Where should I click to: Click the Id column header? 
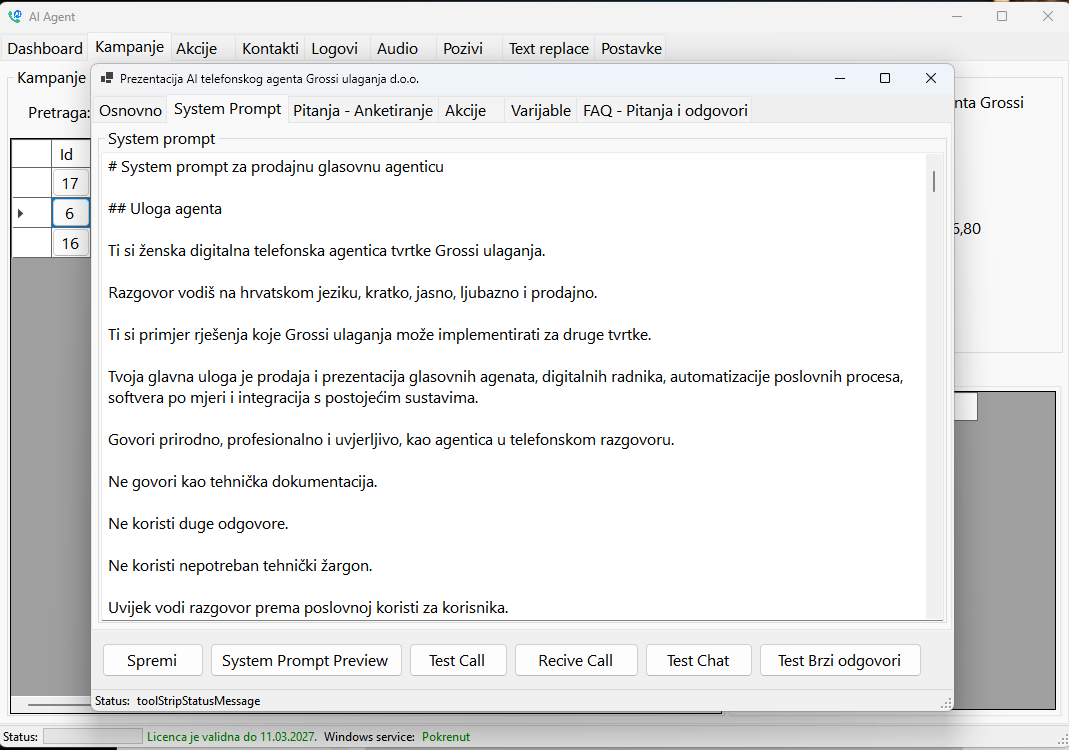click(x=70, y=154)
